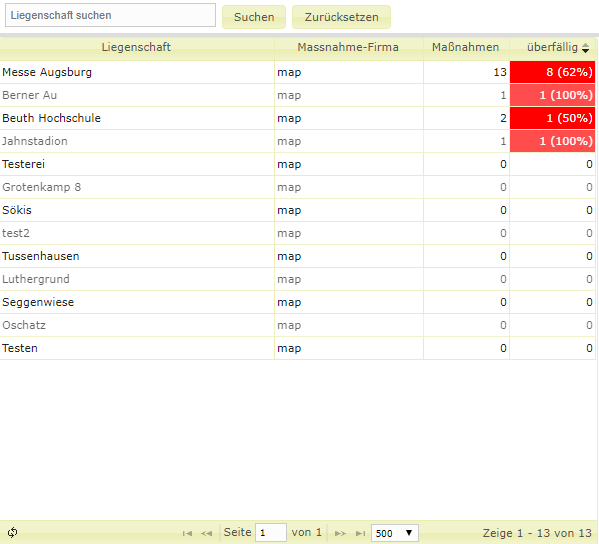
Task: Click the Zurücksetzen button
Action: (342, 17)
